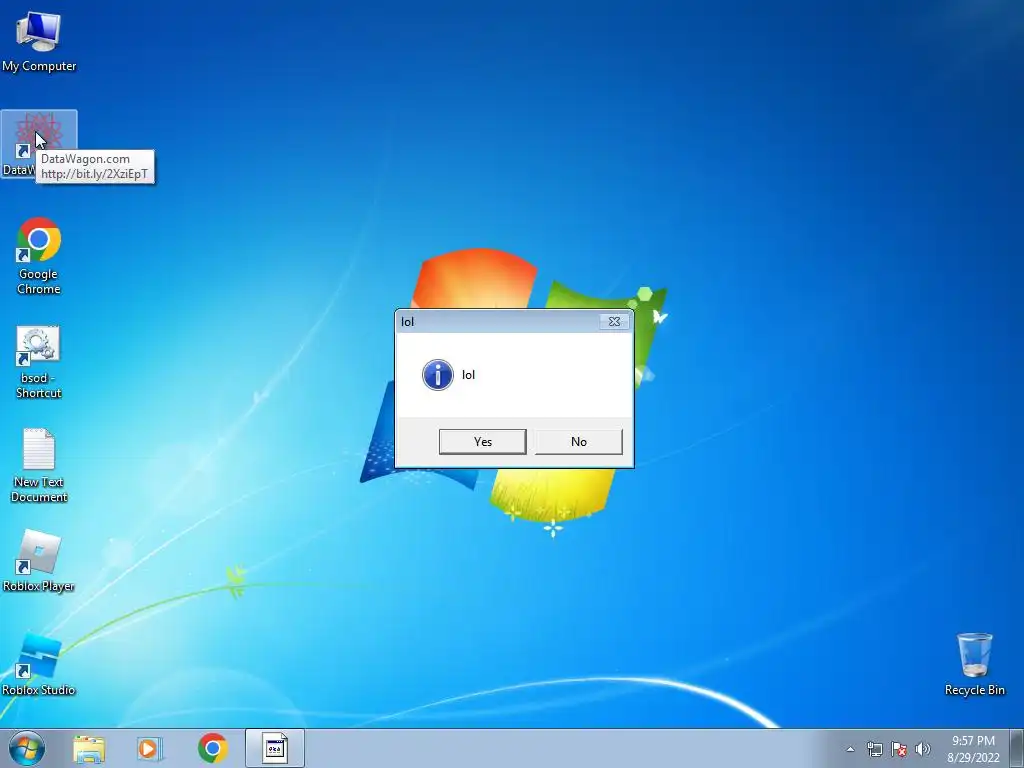This screenshot has width=1024, height=768.
Task: Select the Roblox Studio shortcut
Action: tap(39, 664)
